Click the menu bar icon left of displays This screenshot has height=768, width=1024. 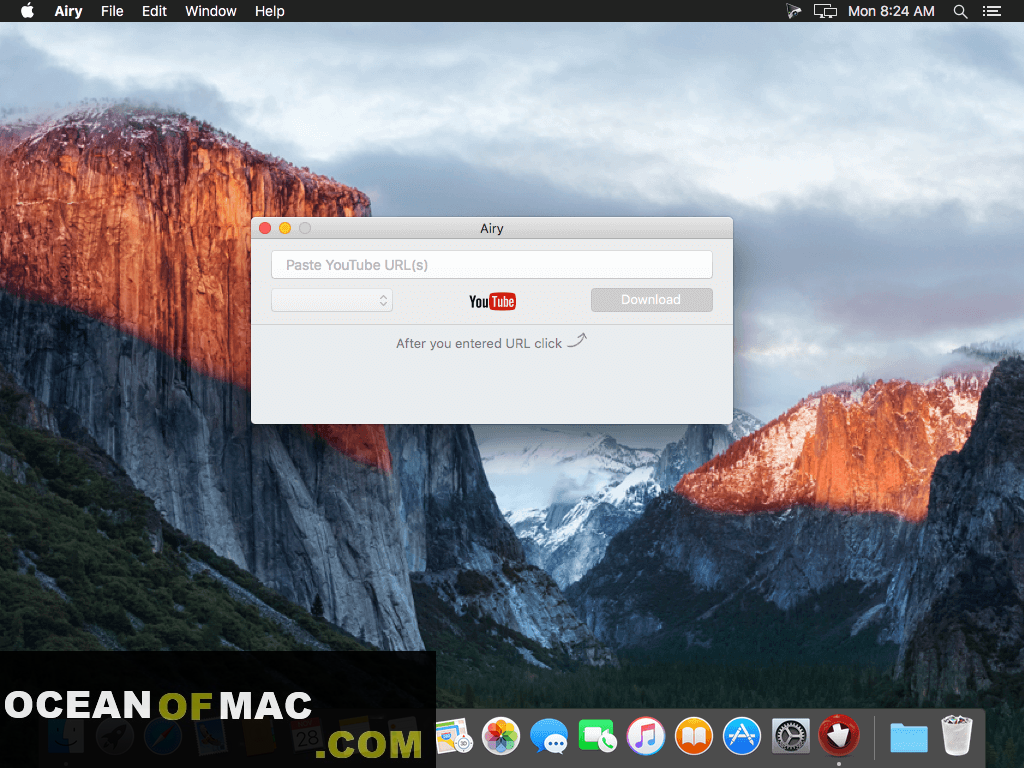pos(793,11)
